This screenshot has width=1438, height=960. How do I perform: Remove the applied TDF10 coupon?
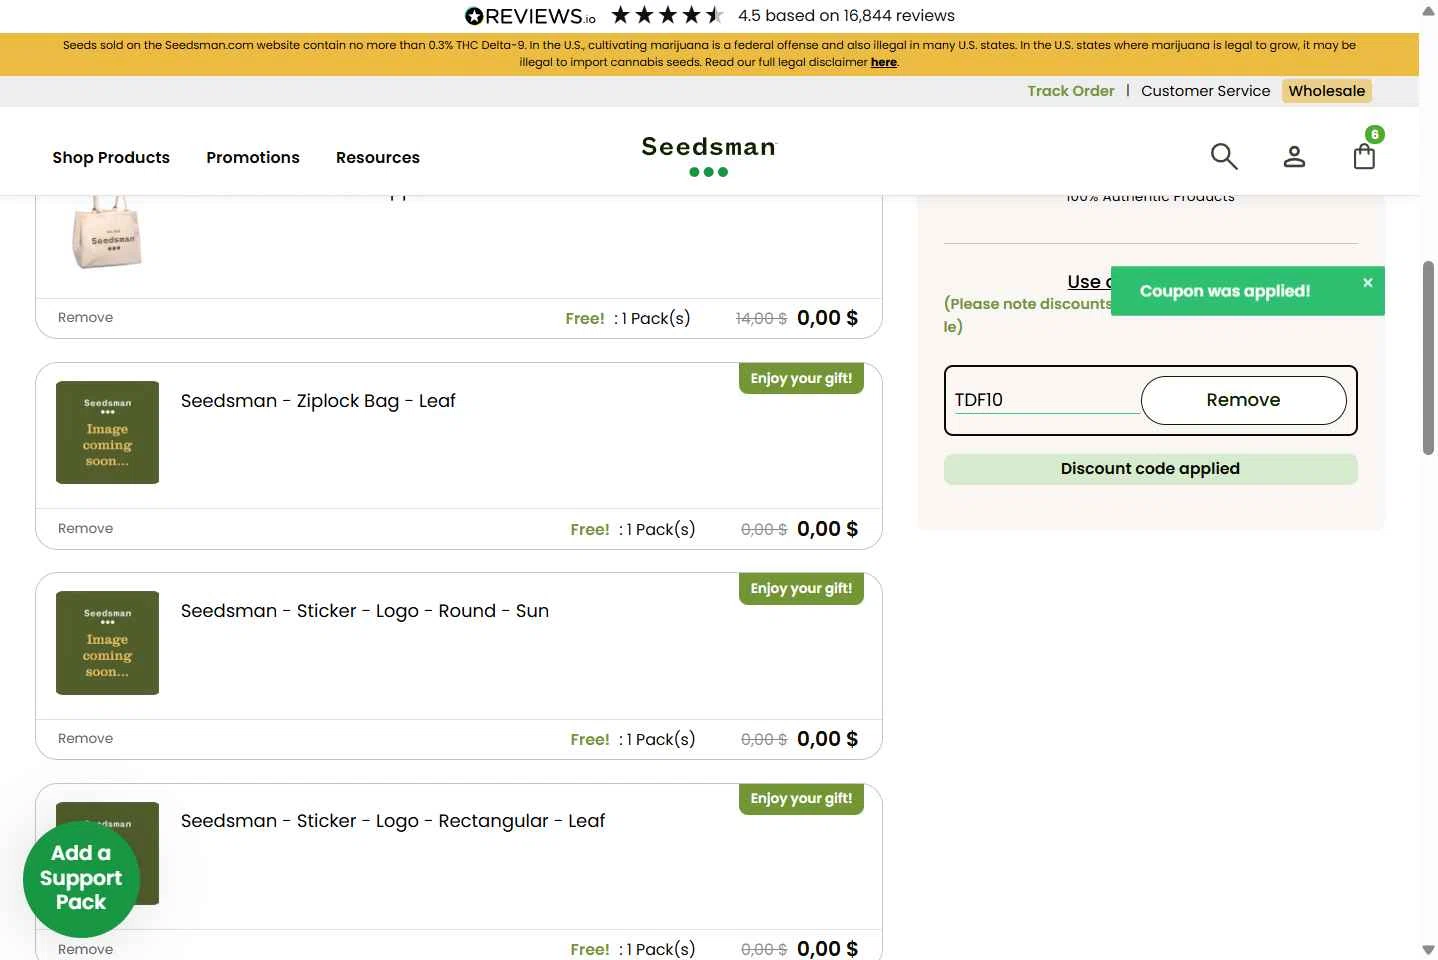(1243, 400)
